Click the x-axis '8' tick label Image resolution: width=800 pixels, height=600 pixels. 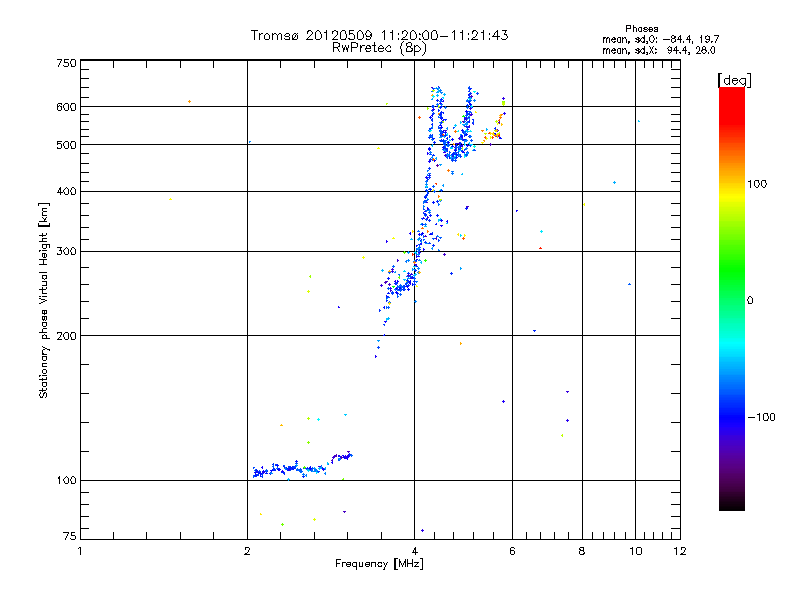(582, 551)
